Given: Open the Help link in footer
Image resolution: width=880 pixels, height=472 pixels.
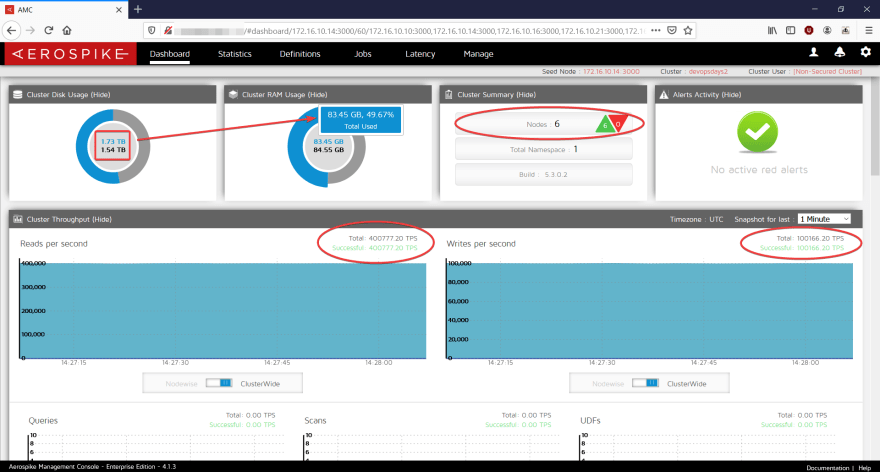Looking at the screenshot, I should [865, 468].
